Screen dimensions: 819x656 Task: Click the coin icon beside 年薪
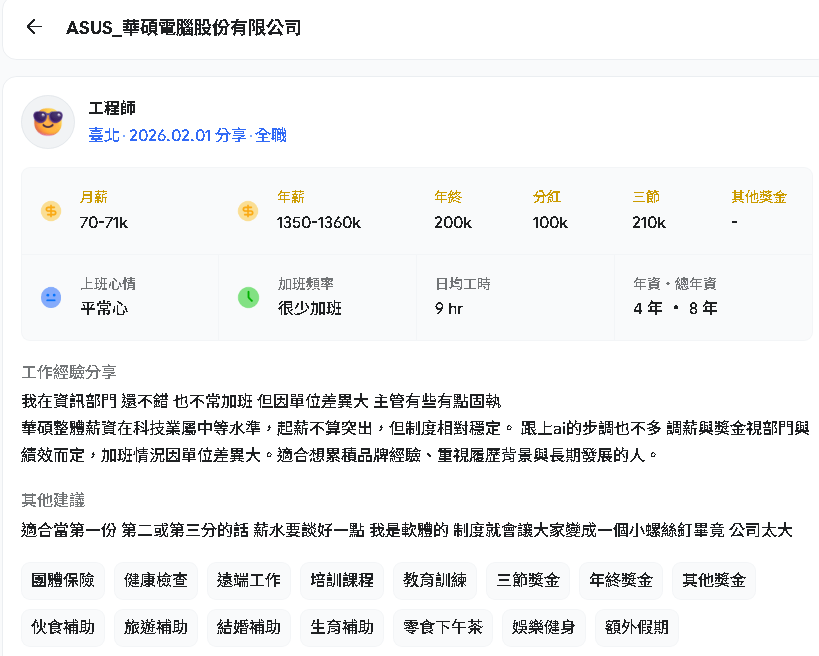pyautogui.click(x=248, y=211)
